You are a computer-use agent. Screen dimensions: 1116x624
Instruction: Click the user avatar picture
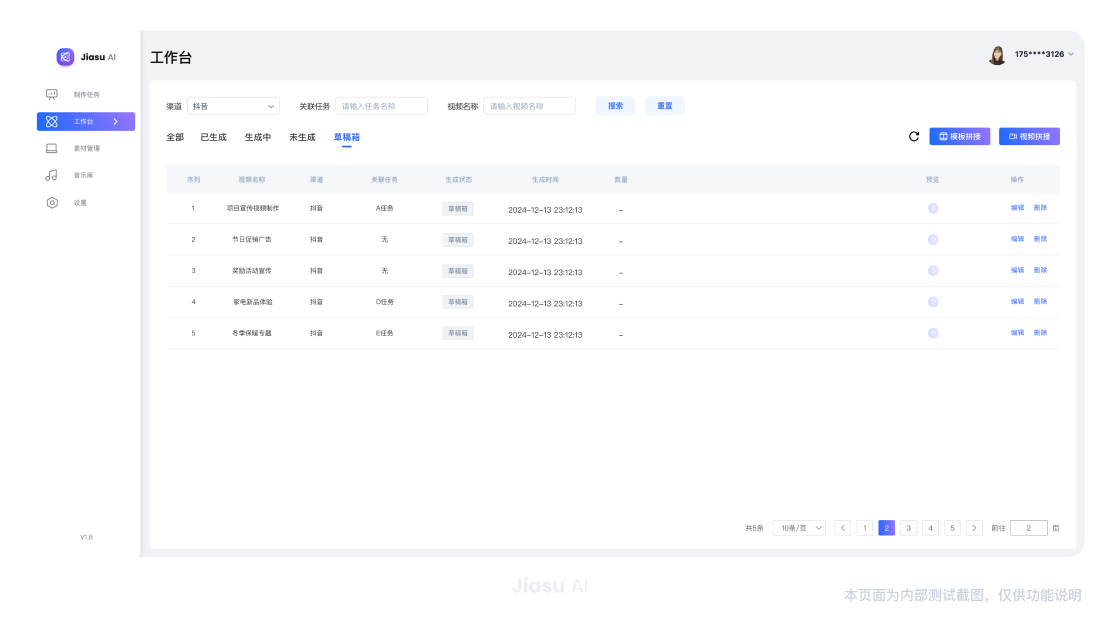[x=997, y=55]
